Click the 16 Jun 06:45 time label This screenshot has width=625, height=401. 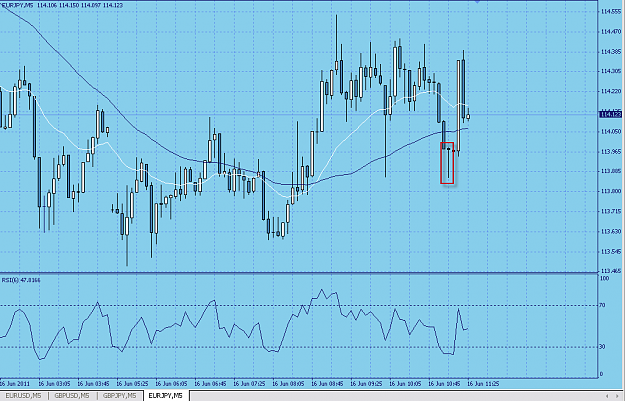[x=210, y=384]
